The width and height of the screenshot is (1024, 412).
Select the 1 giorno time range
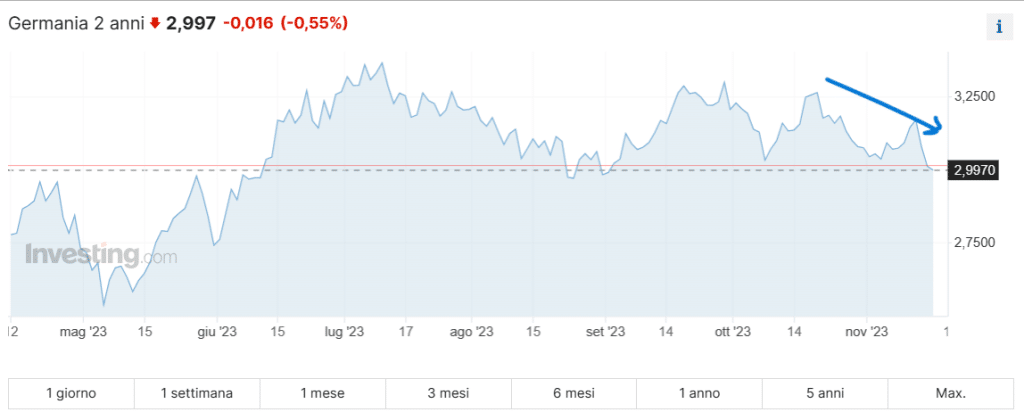(71, 393)
